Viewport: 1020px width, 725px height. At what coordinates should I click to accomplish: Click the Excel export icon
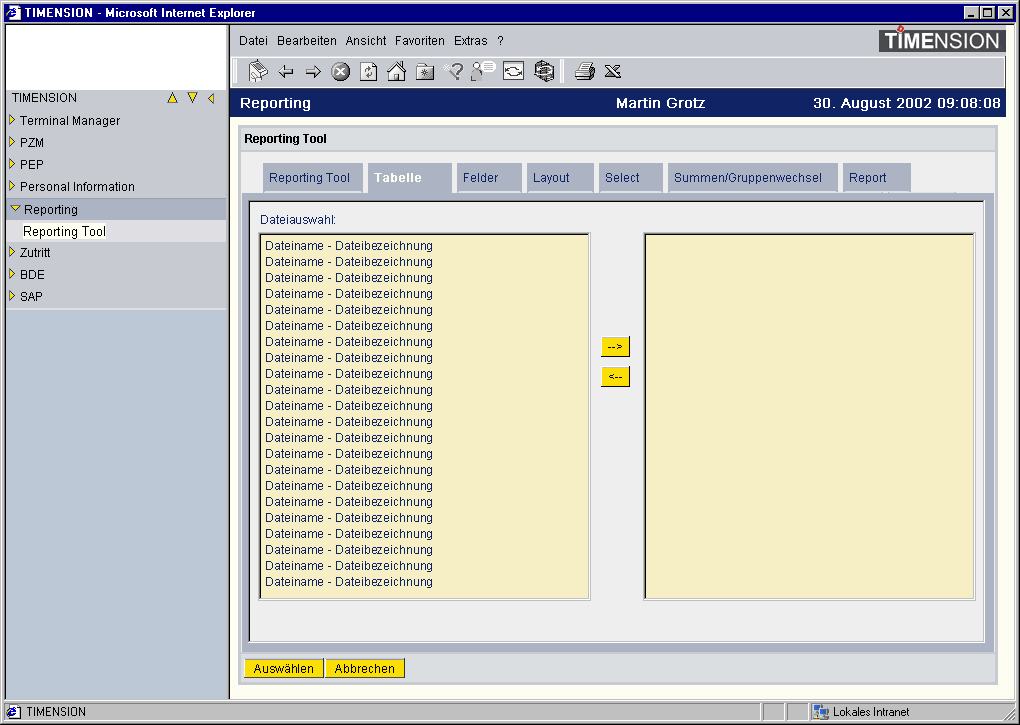pos(613,71)
